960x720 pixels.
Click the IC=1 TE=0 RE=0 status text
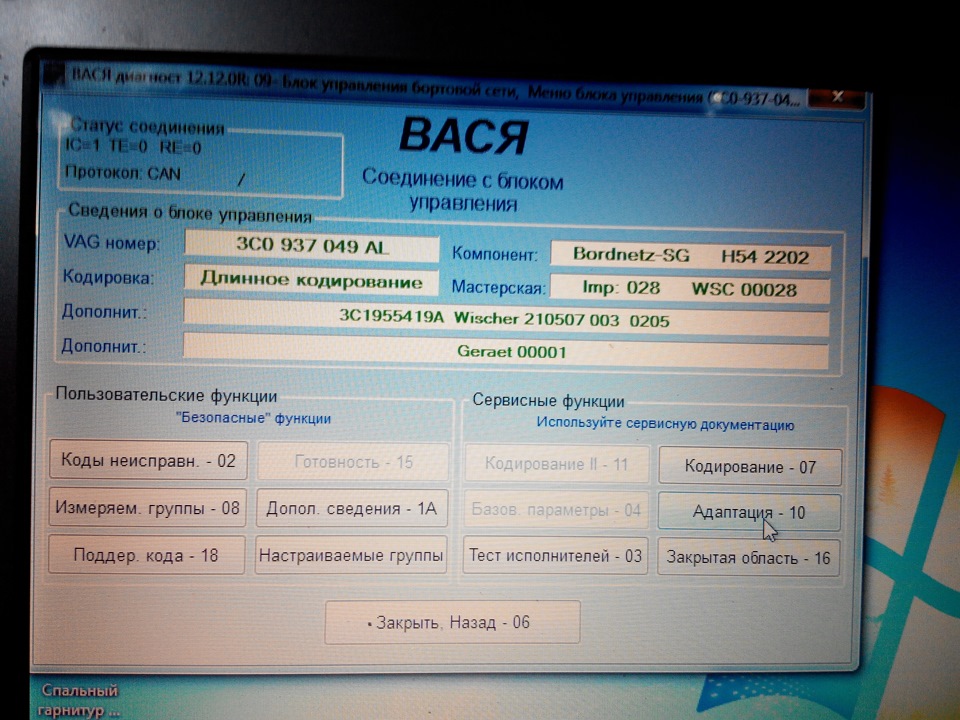pyautogui.click(x=133, y=146)
